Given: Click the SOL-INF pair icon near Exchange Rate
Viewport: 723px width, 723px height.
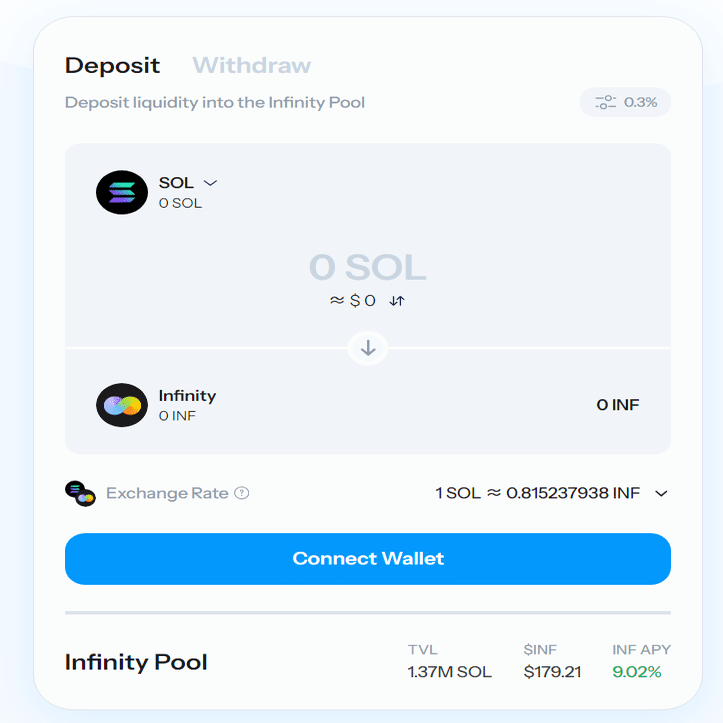Looking at the screenshot, I should [80, 493].
